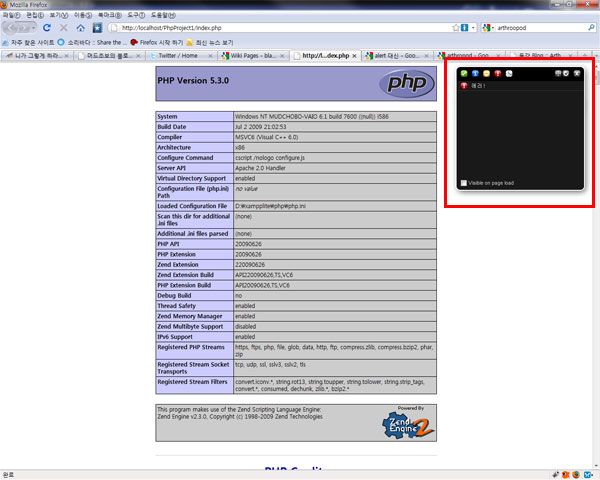Toggle the blue info filter in Blackbird console

(475, 73)
